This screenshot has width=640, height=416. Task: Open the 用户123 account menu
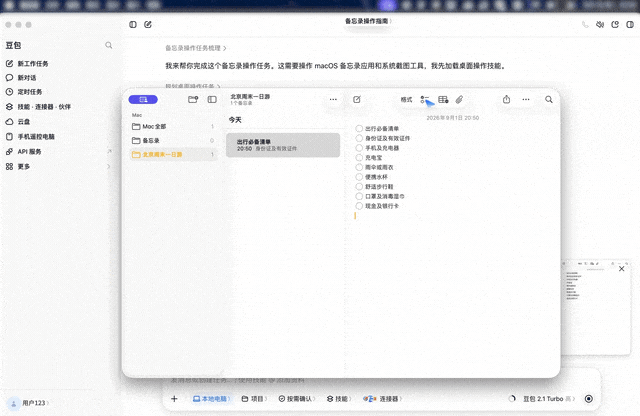[x=29, y=403]
